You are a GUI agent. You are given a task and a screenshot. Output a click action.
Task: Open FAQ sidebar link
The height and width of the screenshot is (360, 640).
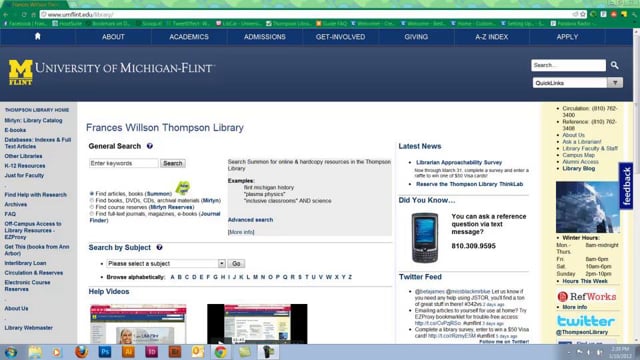click(10, 214)
